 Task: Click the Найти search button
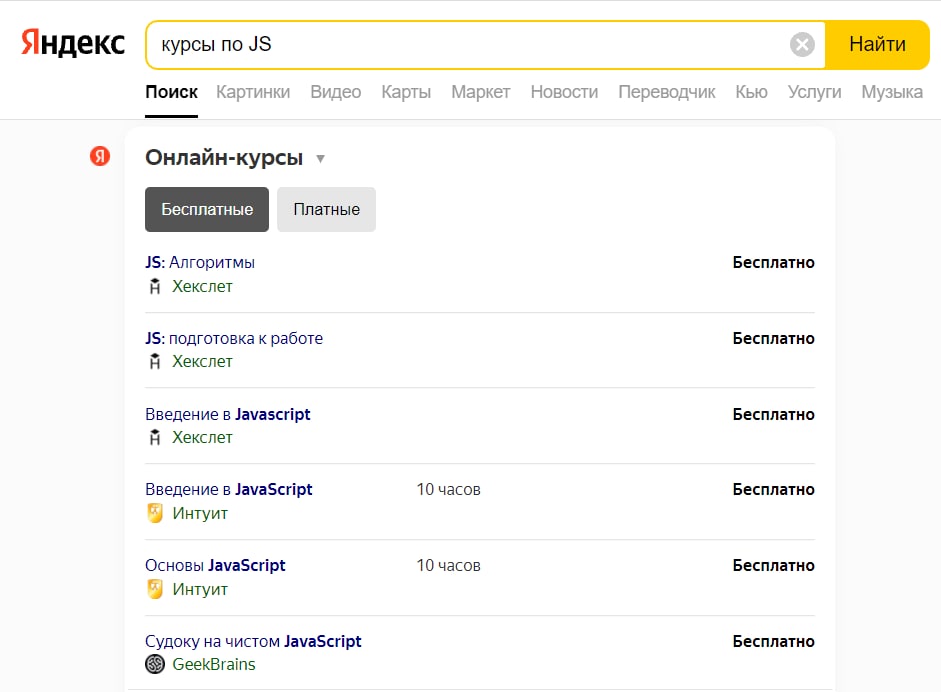coord(877,44)
